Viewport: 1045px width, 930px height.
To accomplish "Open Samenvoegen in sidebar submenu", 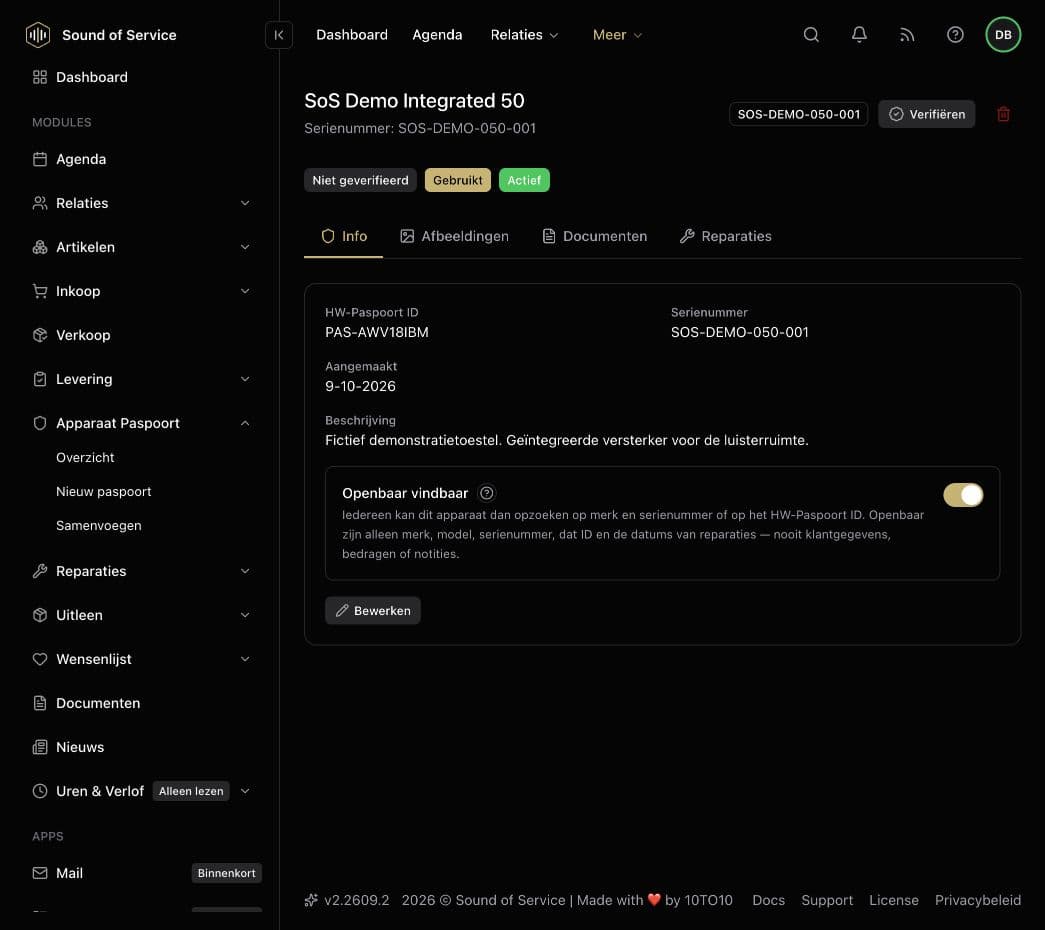I will pos(99,525).
